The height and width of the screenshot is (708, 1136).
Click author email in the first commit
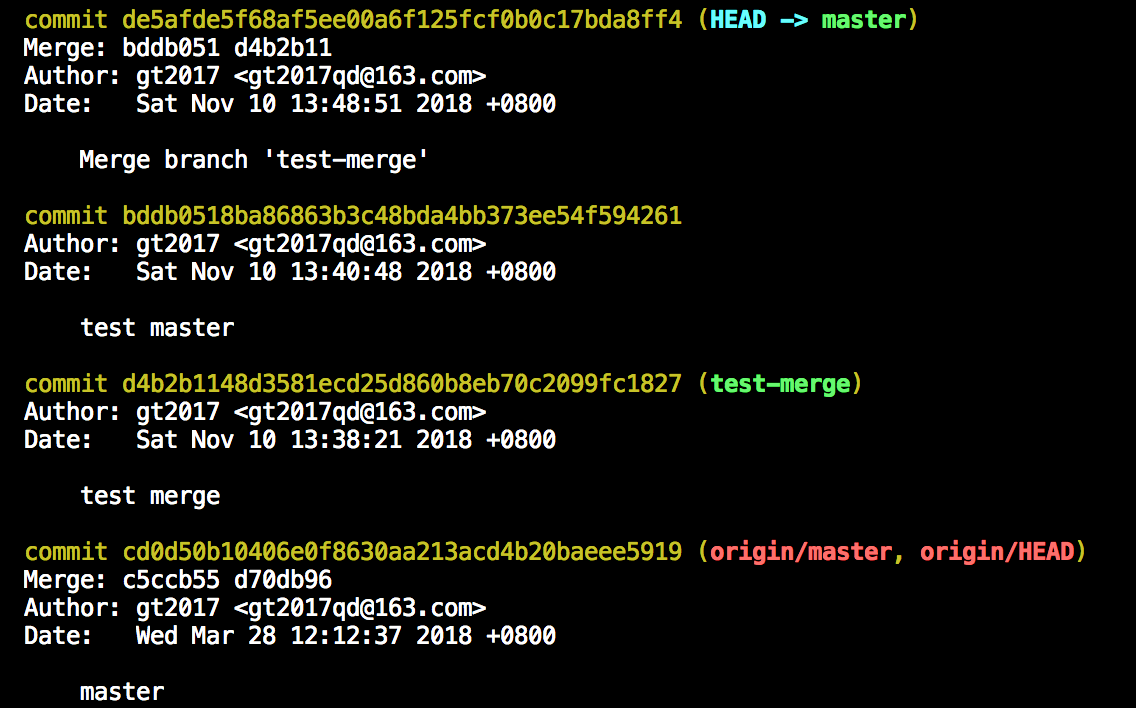(360, 76)
